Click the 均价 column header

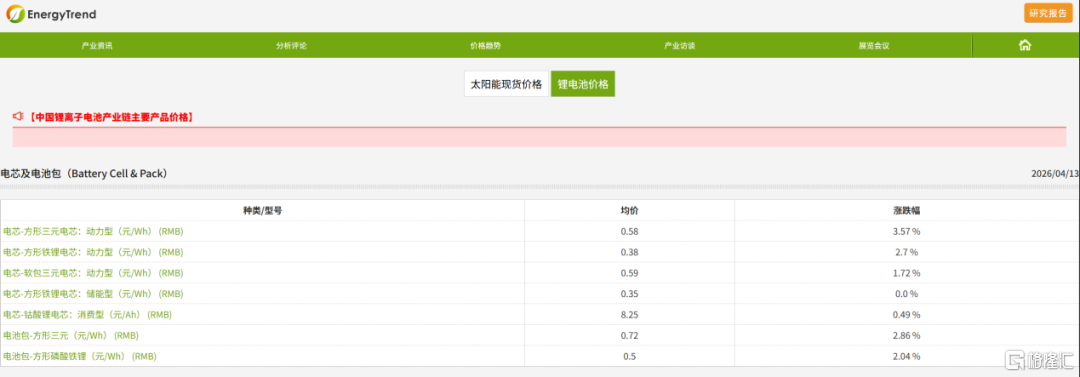click(x=629, y=211)
